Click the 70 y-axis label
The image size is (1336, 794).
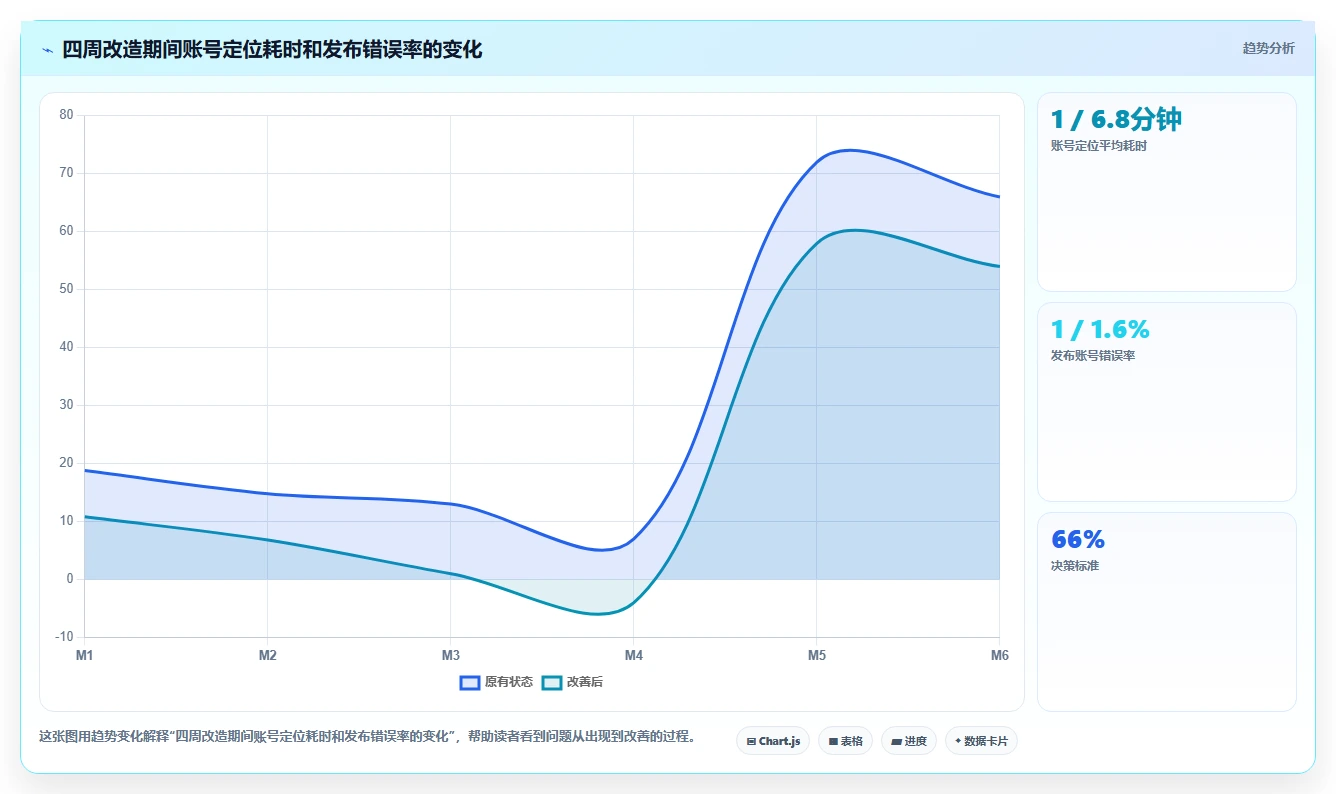click(x=66, y=173)
